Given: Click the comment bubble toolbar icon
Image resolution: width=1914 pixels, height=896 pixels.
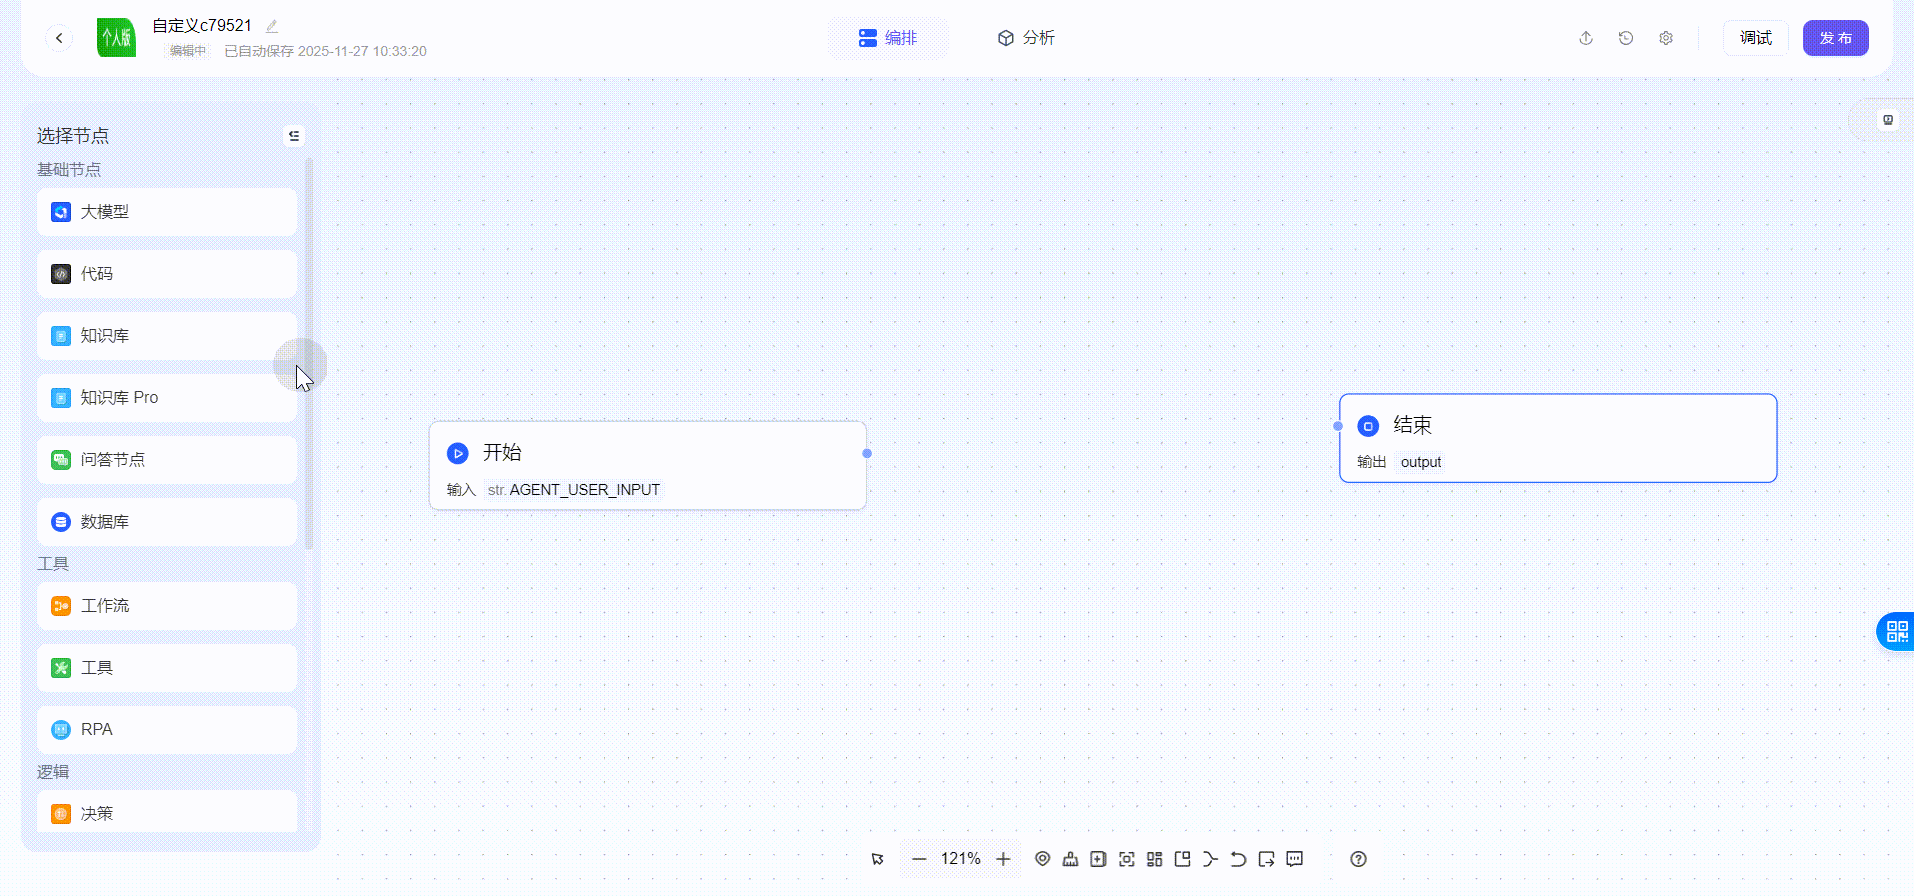Looking at the screenshot, I should (1295, 859).
